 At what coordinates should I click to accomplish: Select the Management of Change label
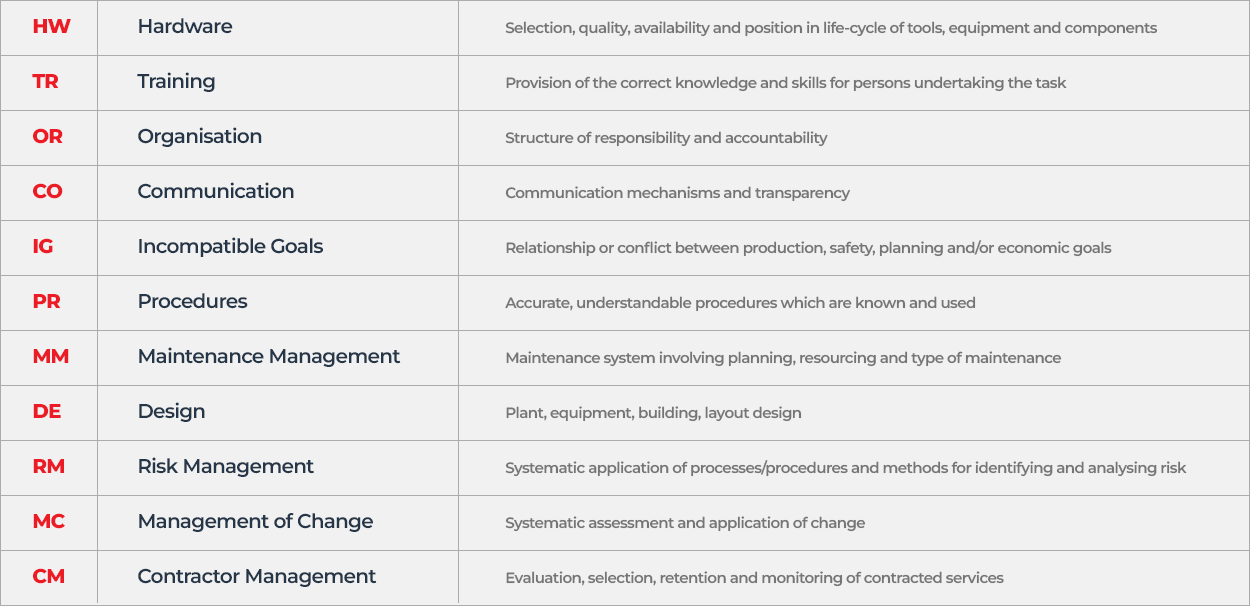point(255,522)
